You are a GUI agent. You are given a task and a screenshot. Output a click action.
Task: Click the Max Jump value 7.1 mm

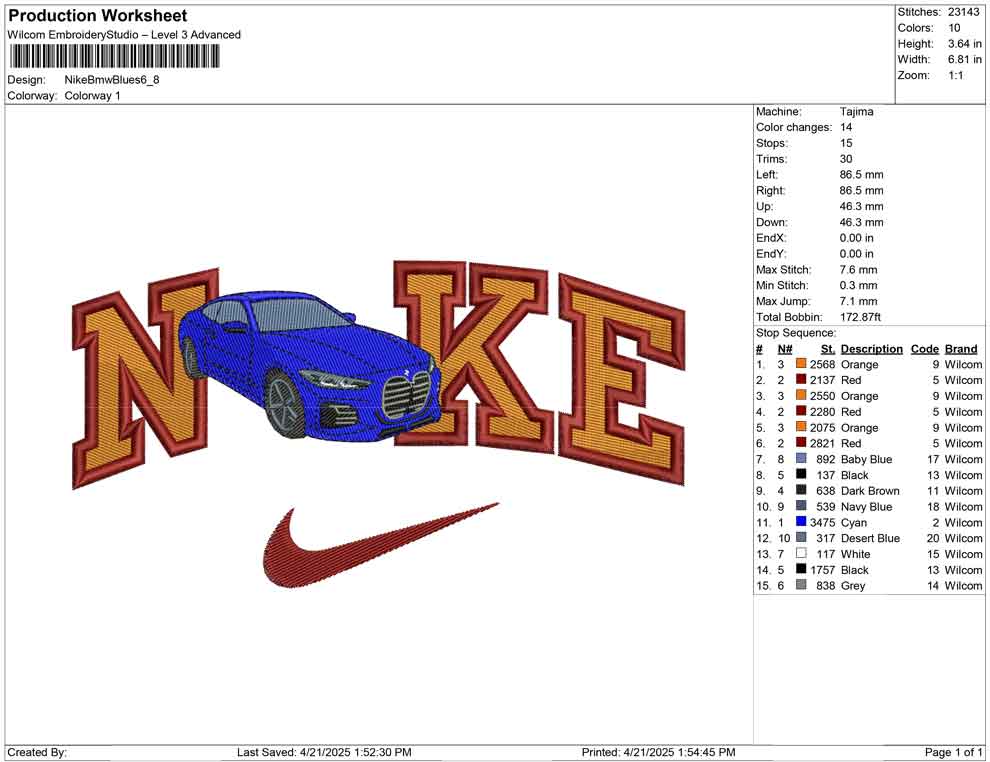pos(858,301)
